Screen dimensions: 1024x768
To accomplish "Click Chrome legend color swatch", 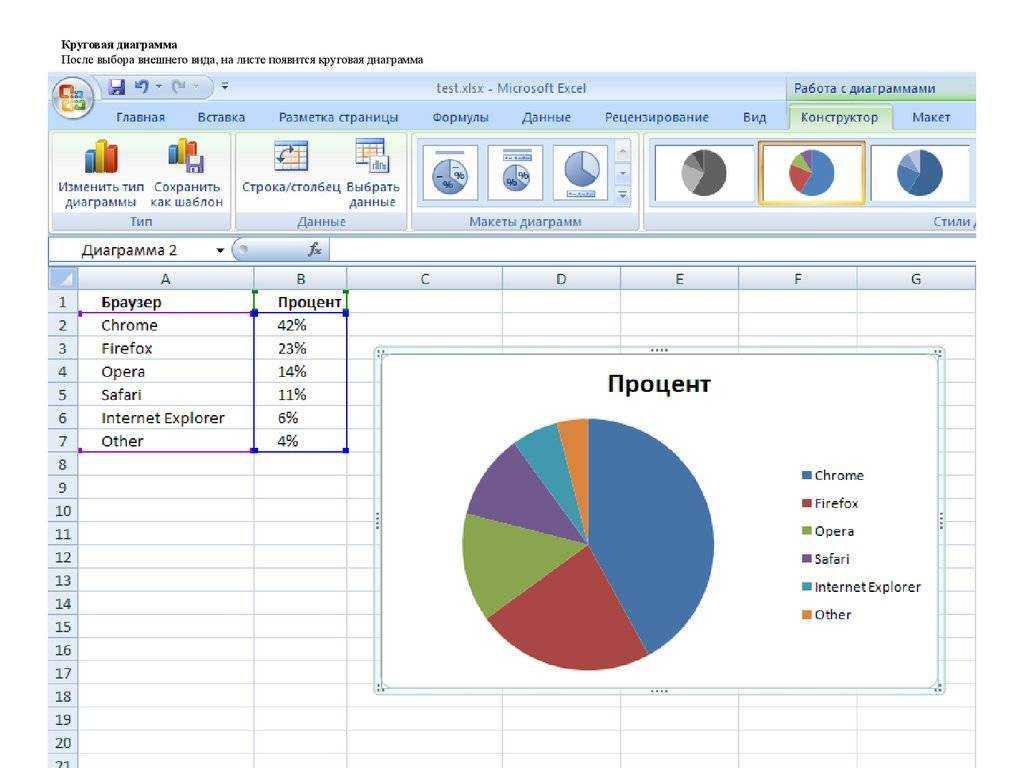I will tap(807, 475).
